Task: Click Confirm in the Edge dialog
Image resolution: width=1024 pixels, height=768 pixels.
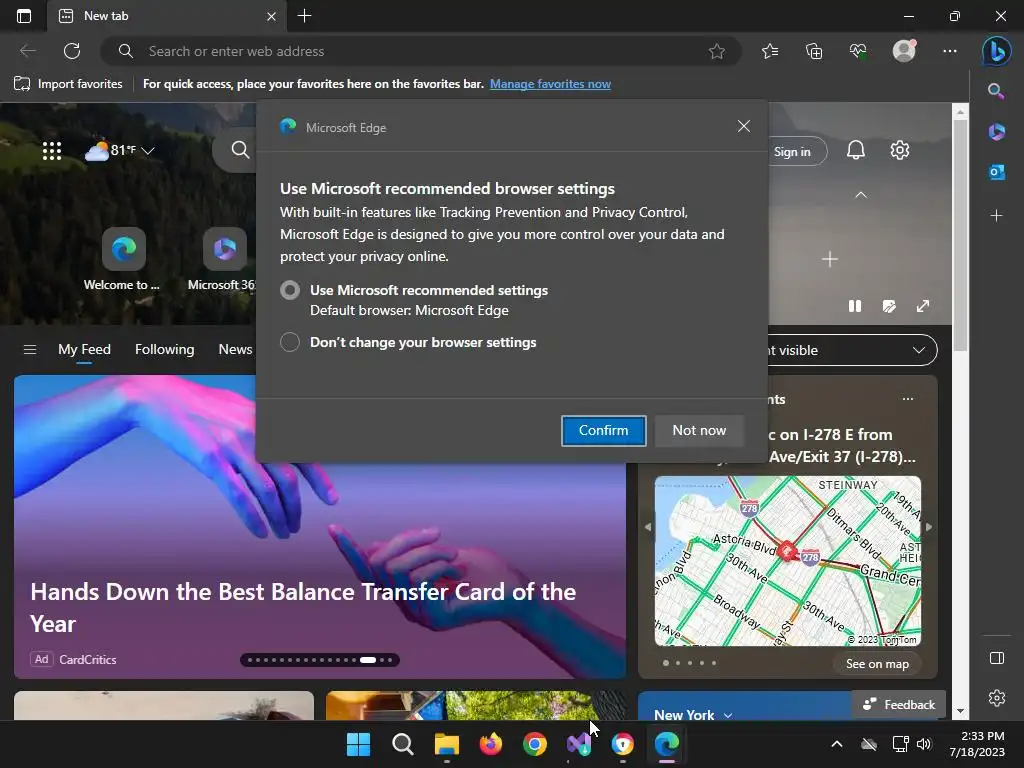Action: tap(603, 430)
